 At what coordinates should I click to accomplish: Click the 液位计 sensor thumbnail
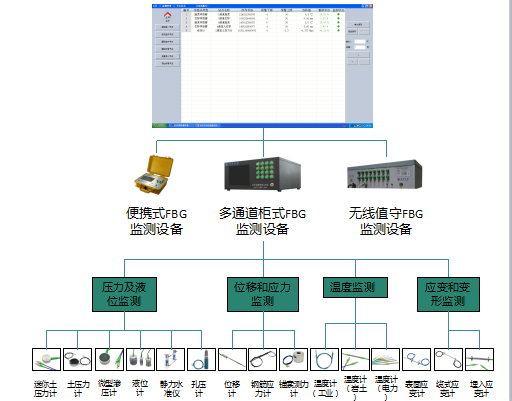click(140, 360)
